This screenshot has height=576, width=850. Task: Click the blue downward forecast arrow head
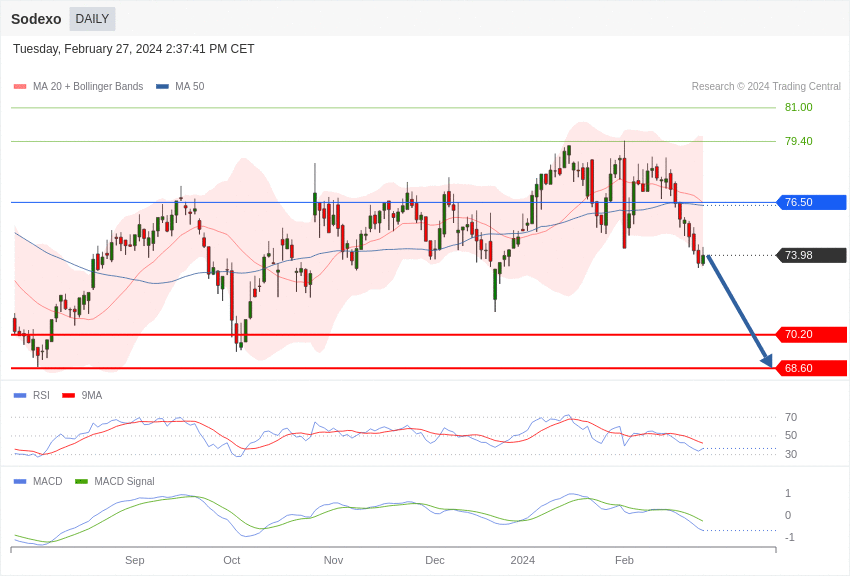(766, 360)
